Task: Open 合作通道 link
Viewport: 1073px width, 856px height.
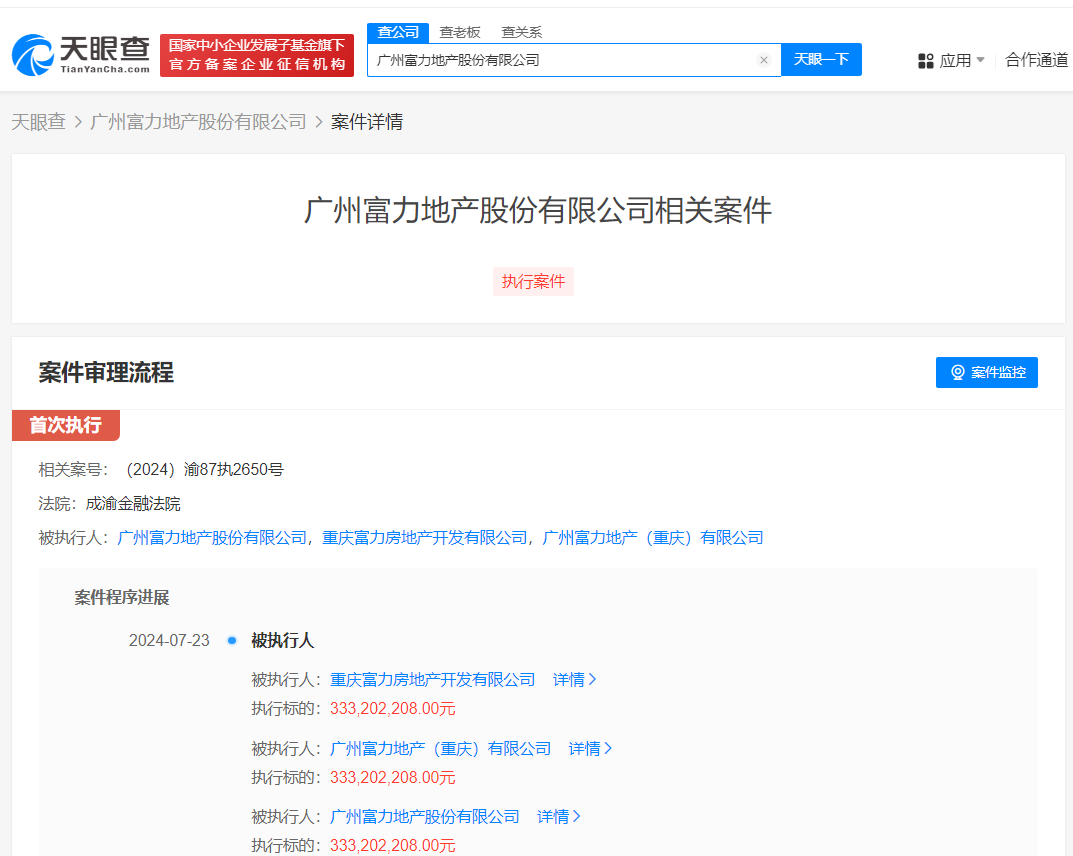Action: (1036, 60)
